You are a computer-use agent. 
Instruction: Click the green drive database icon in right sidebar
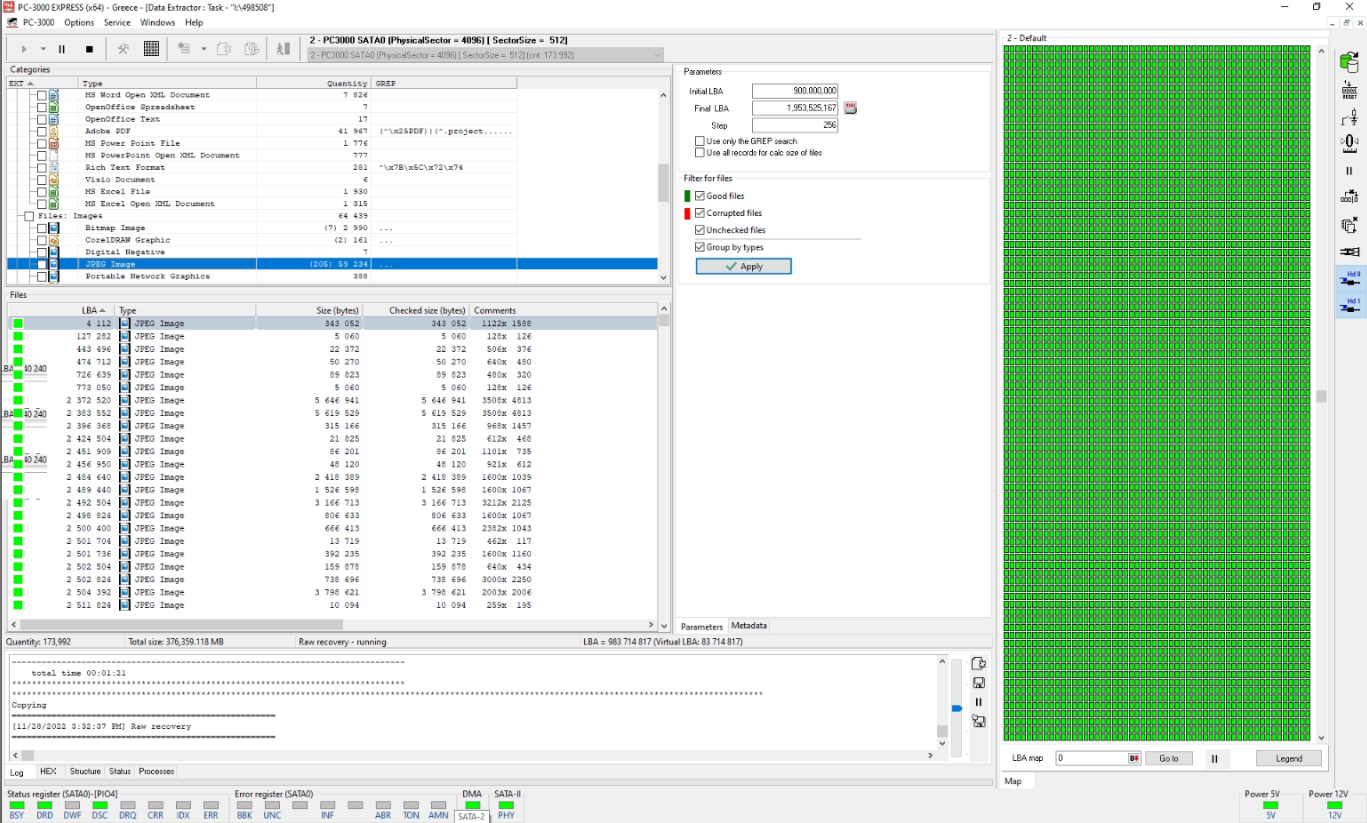pyautogui.click(x=1349, y=62)
